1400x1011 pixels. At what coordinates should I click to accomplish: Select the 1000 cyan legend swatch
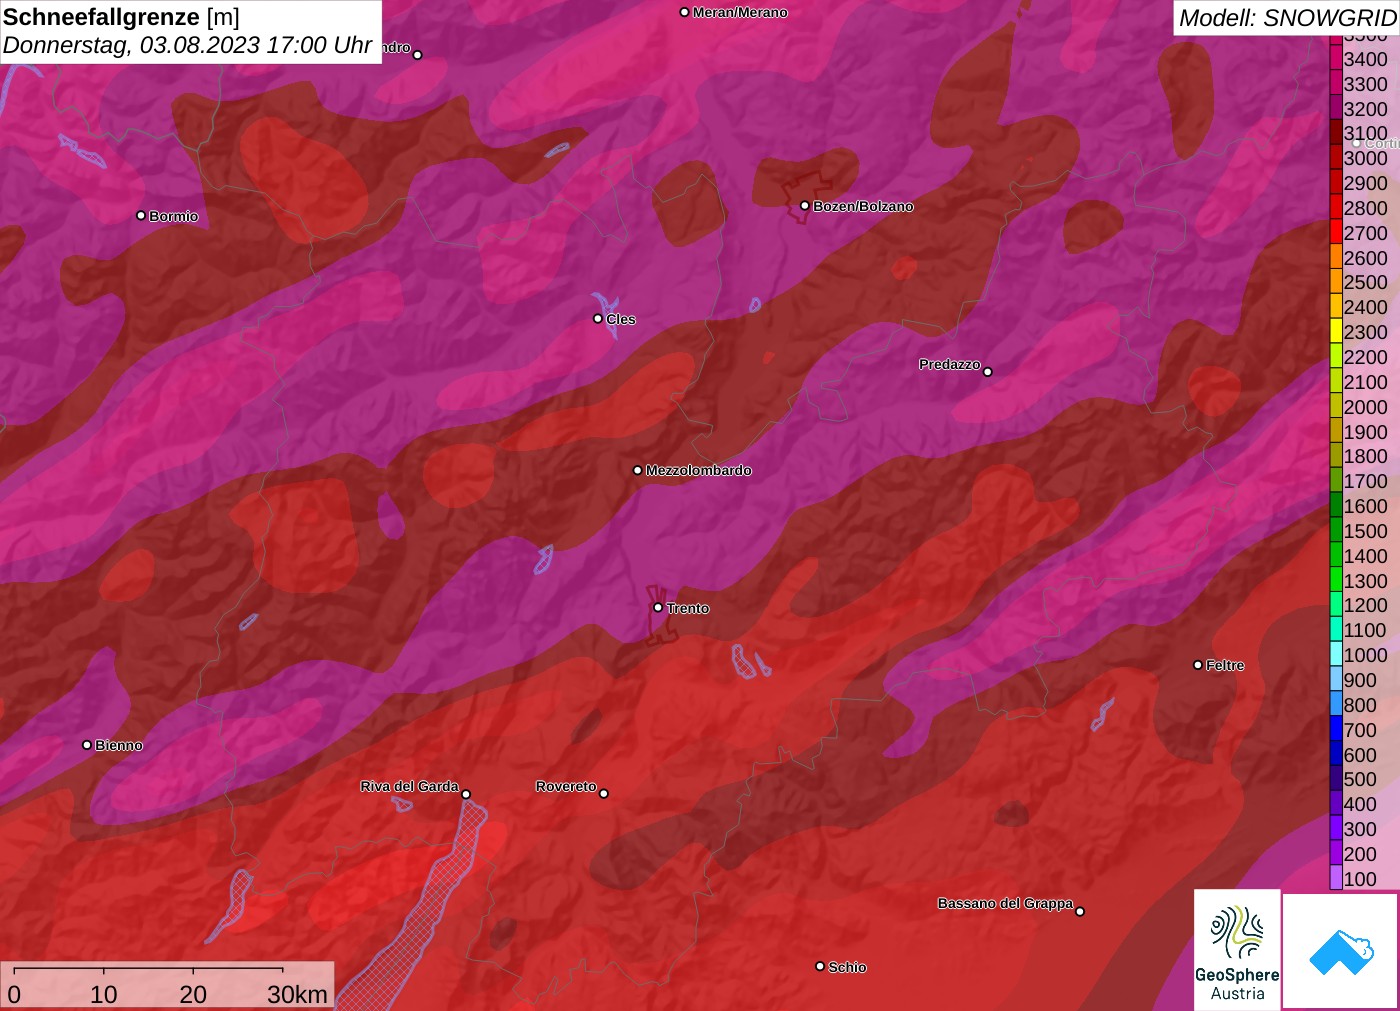1336,655
